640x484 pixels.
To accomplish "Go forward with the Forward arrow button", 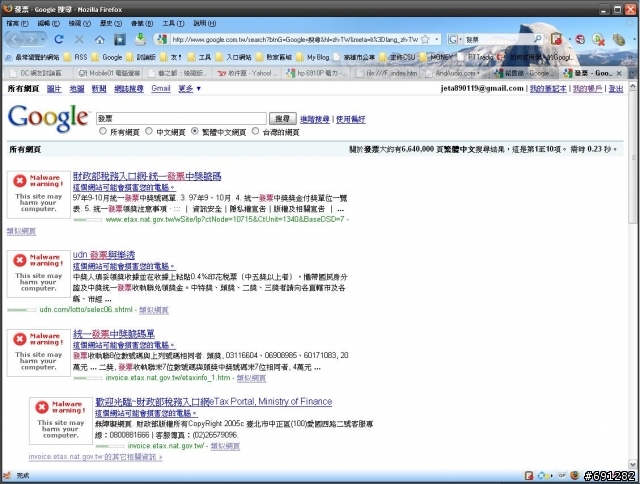I will click(x=32, y=39).
